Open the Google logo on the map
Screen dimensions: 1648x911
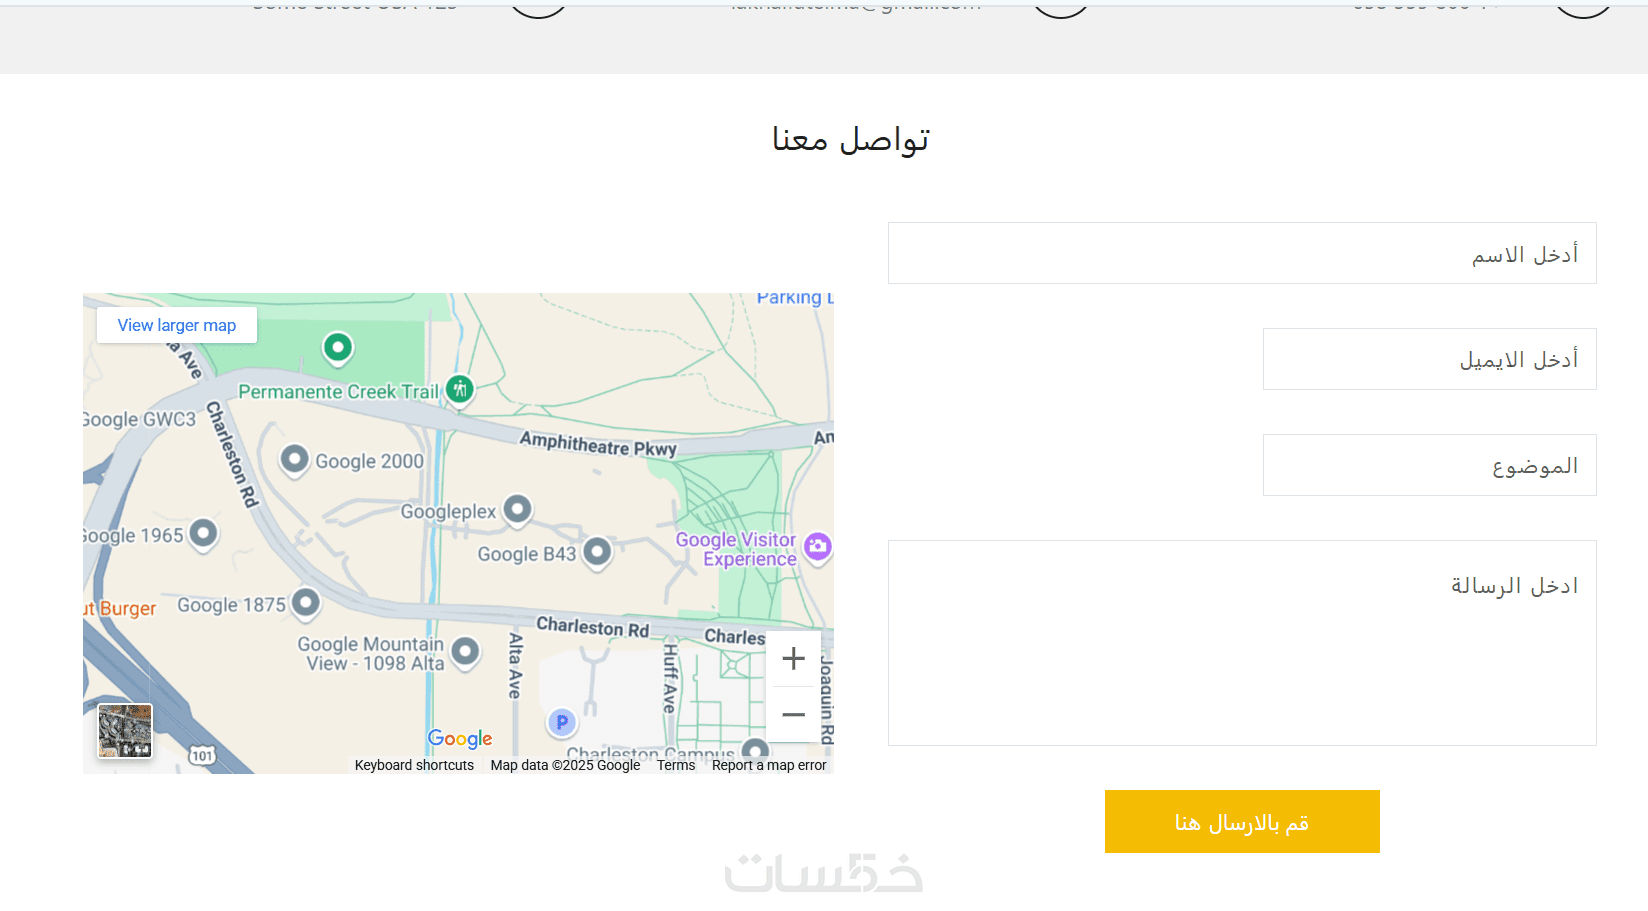coord(460,739)
